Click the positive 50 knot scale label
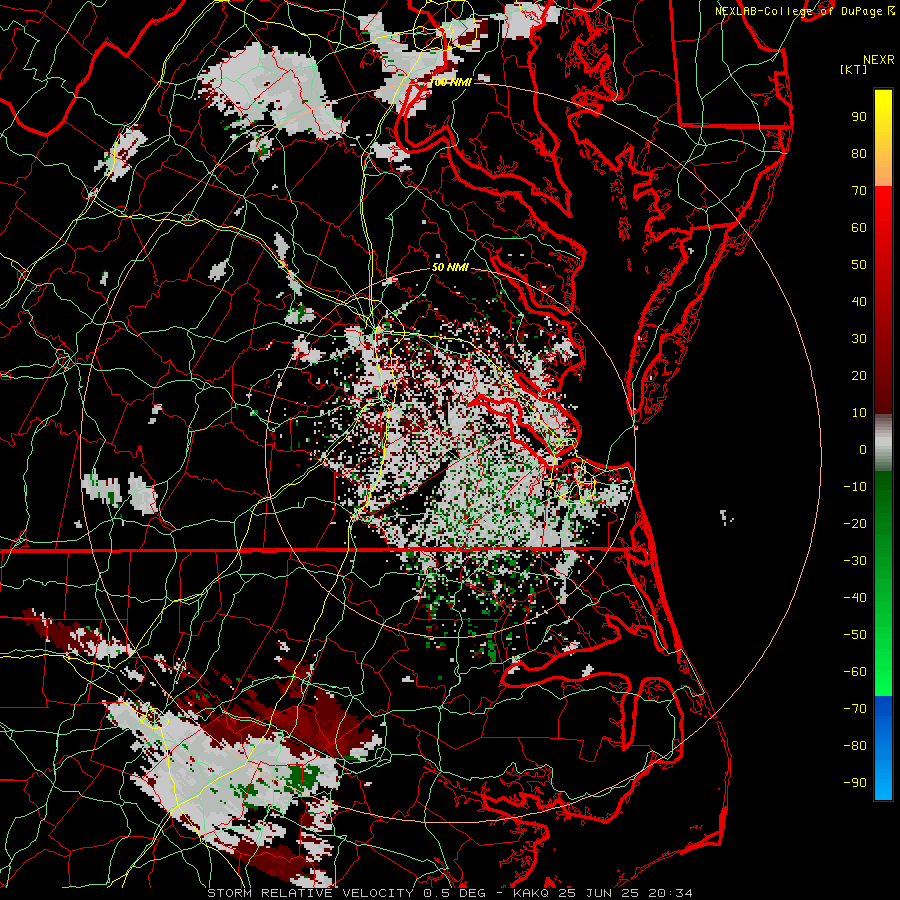This screenshot has height=900, width=900. (x=859, y=265)
